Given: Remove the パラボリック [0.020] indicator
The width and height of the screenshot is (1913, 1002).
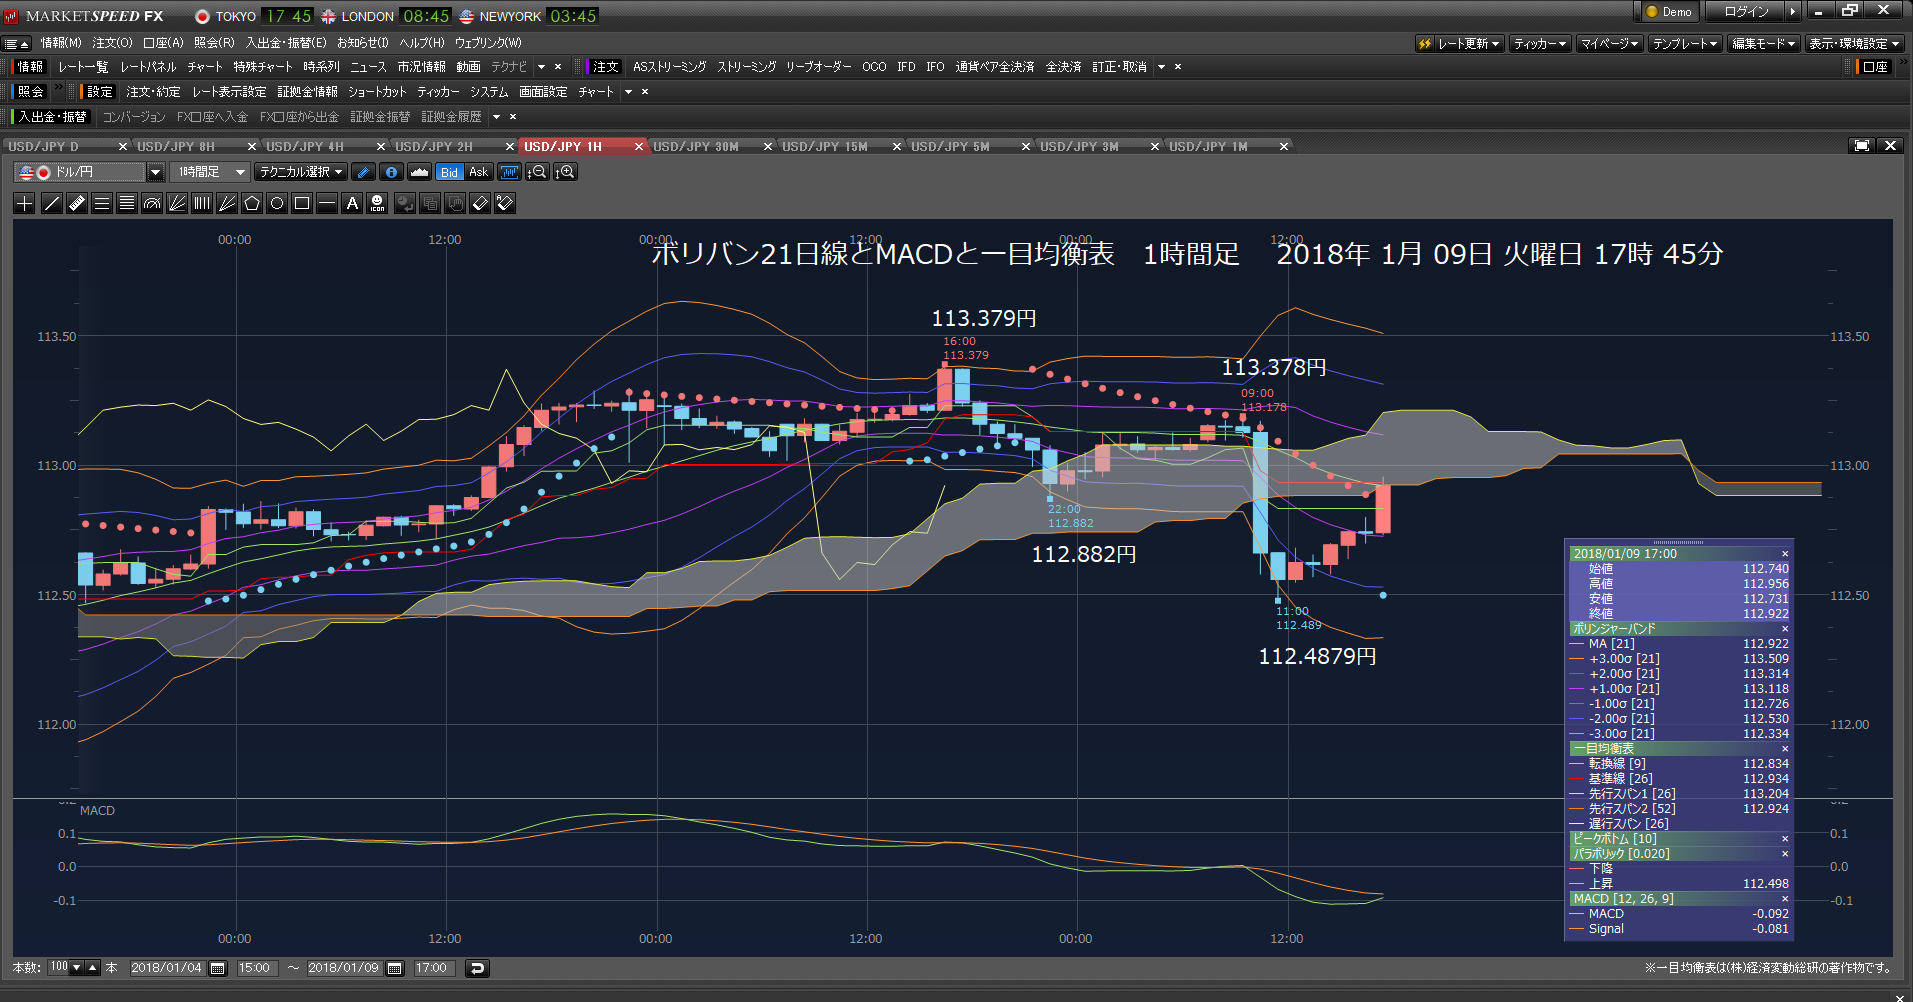Looking at the screenshot, I should pos(1785,854).
